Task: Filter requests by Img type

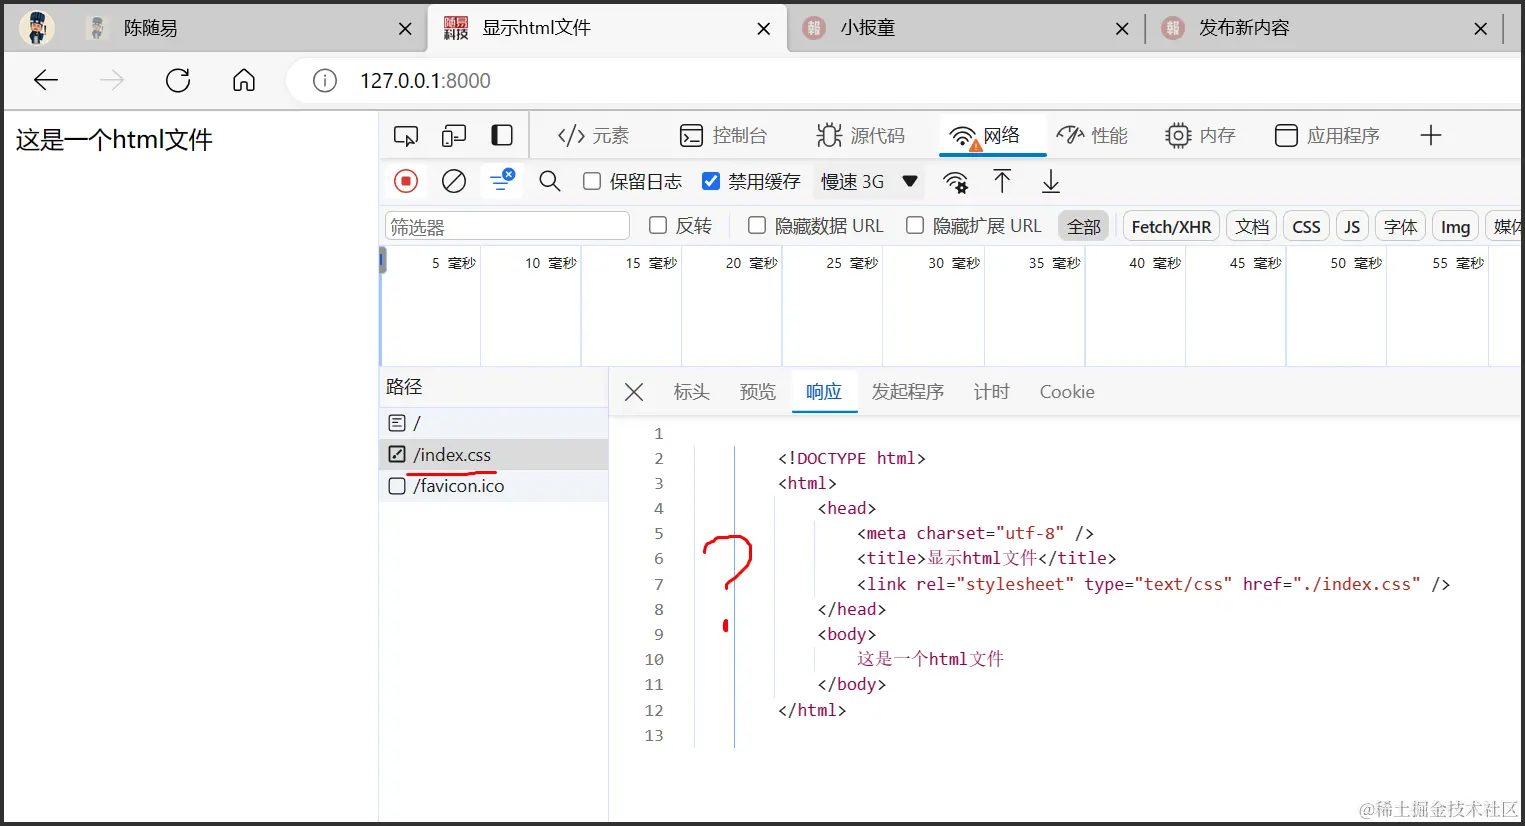Action: click(1455, 227)
